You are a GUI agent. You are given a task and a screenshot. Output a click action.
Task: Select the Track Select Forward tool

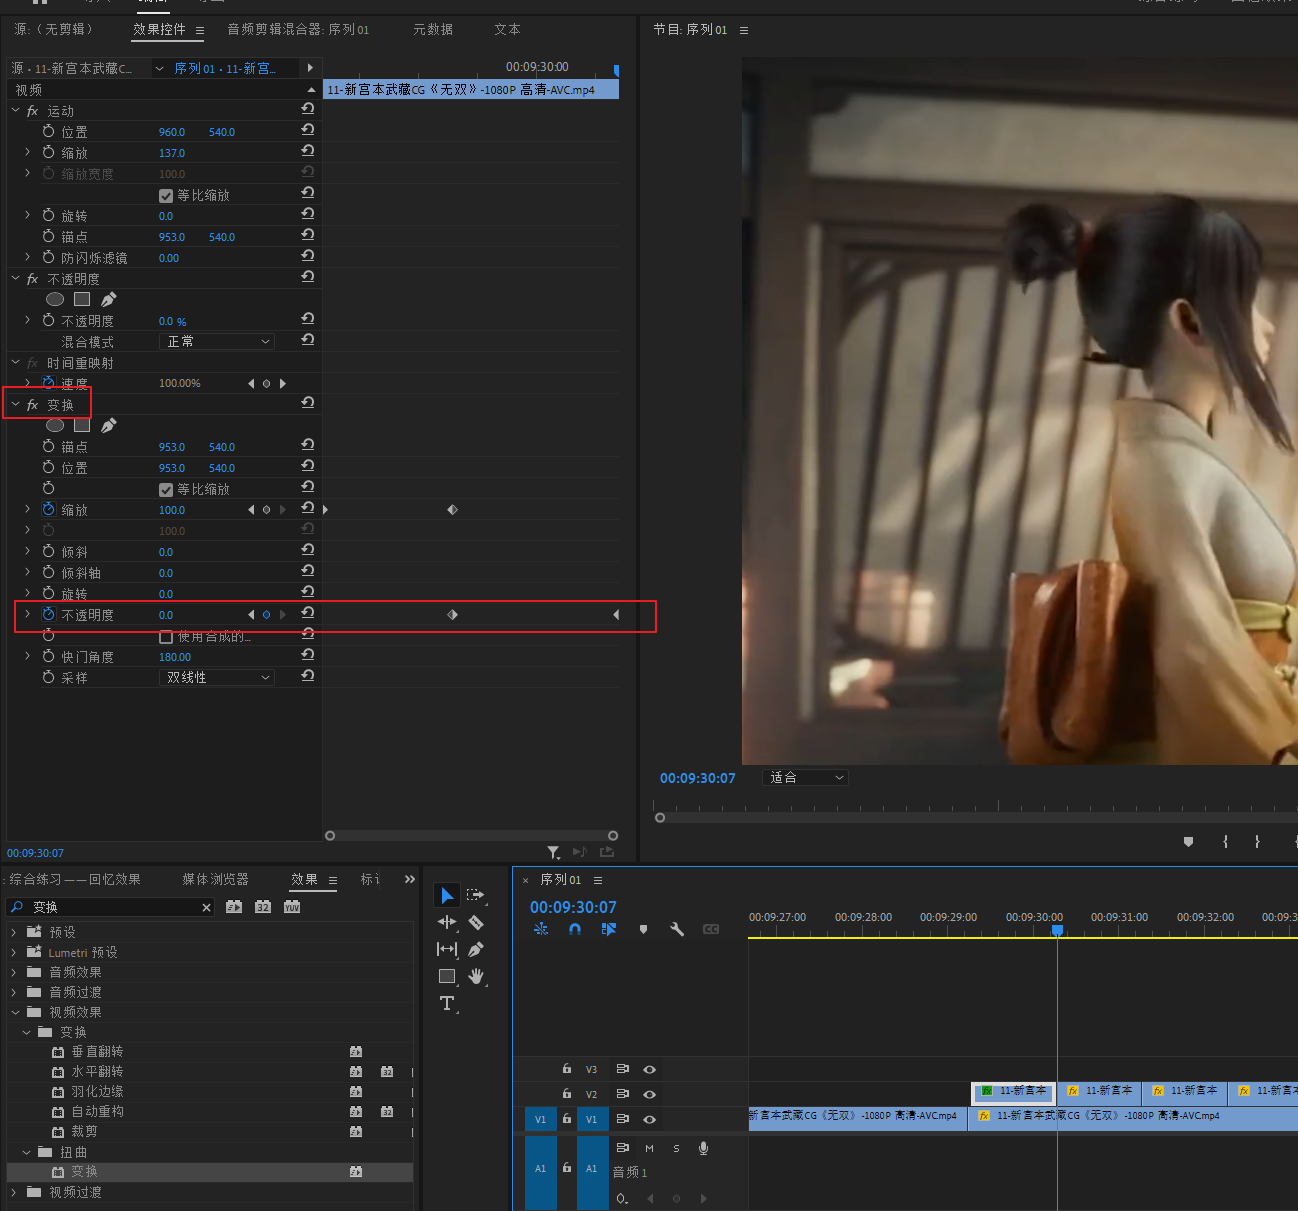tap(475, 895)
